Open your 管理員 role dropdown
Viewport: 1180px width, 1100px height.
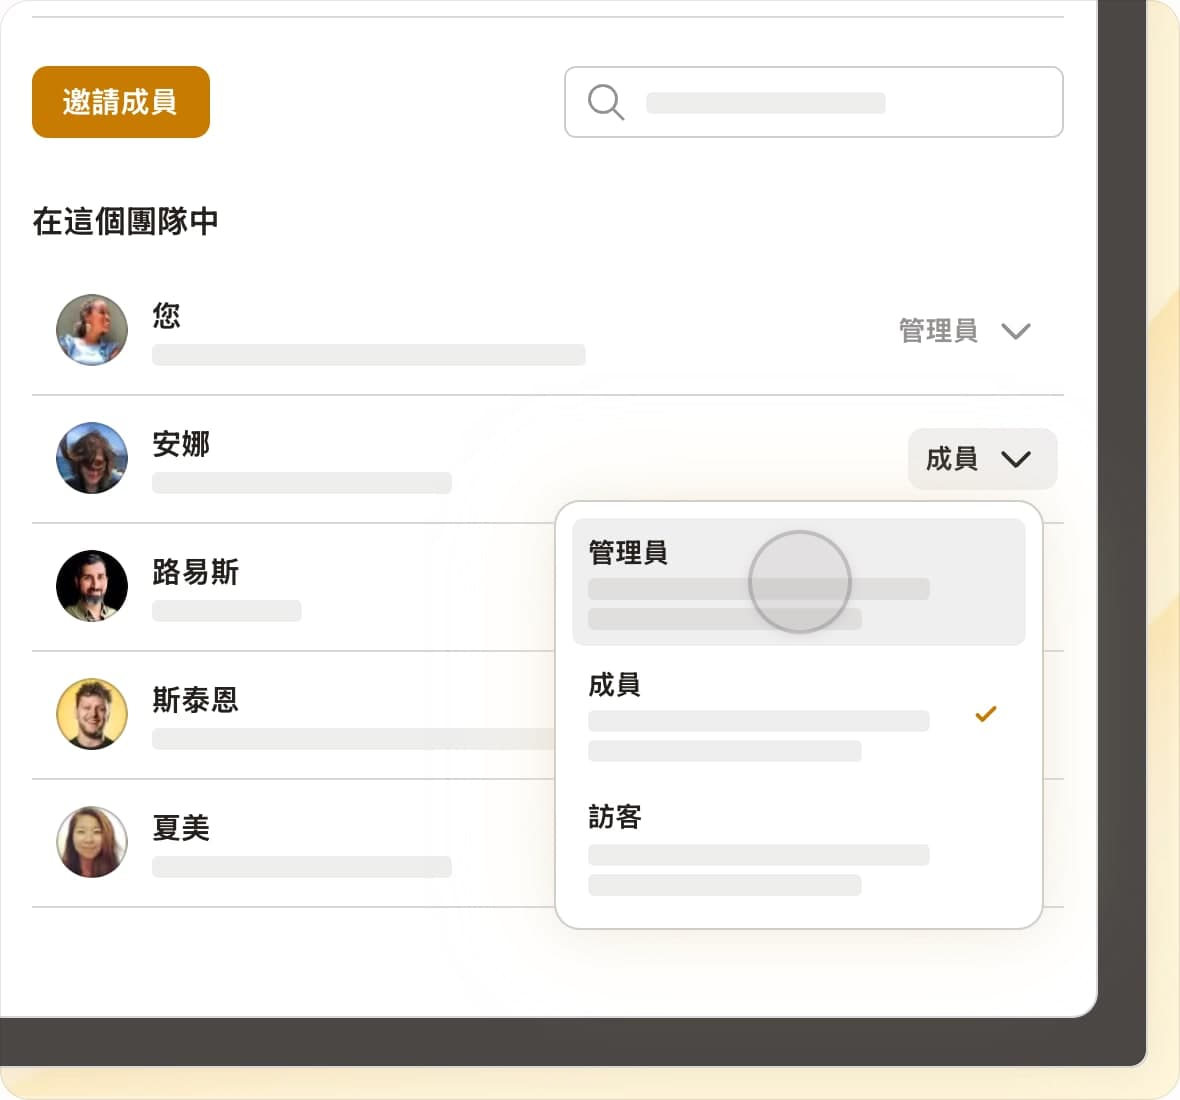pos(938,331)
